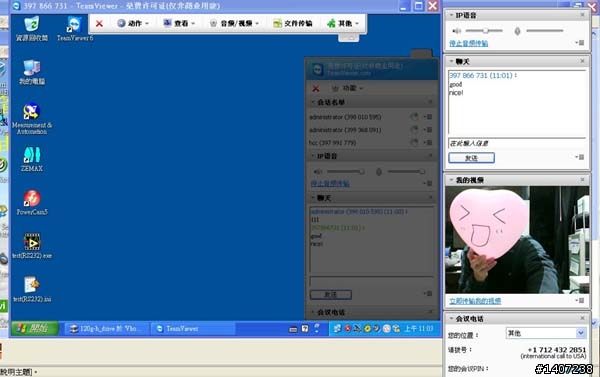Click the chat input field in right sidebar

click(517, 143)
